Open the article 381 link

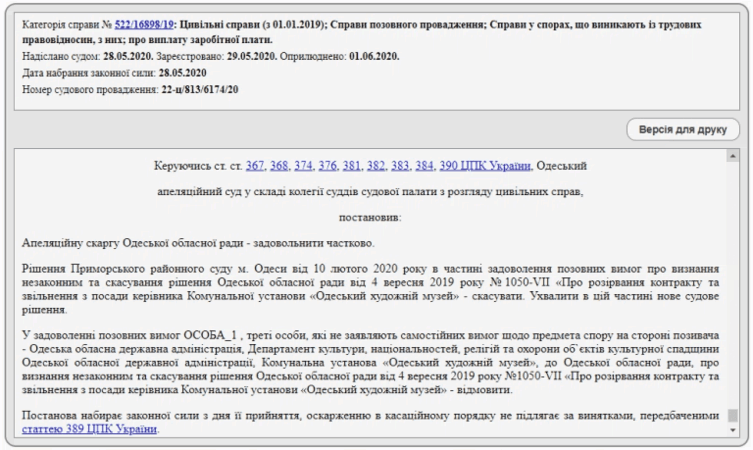[353, 165]
